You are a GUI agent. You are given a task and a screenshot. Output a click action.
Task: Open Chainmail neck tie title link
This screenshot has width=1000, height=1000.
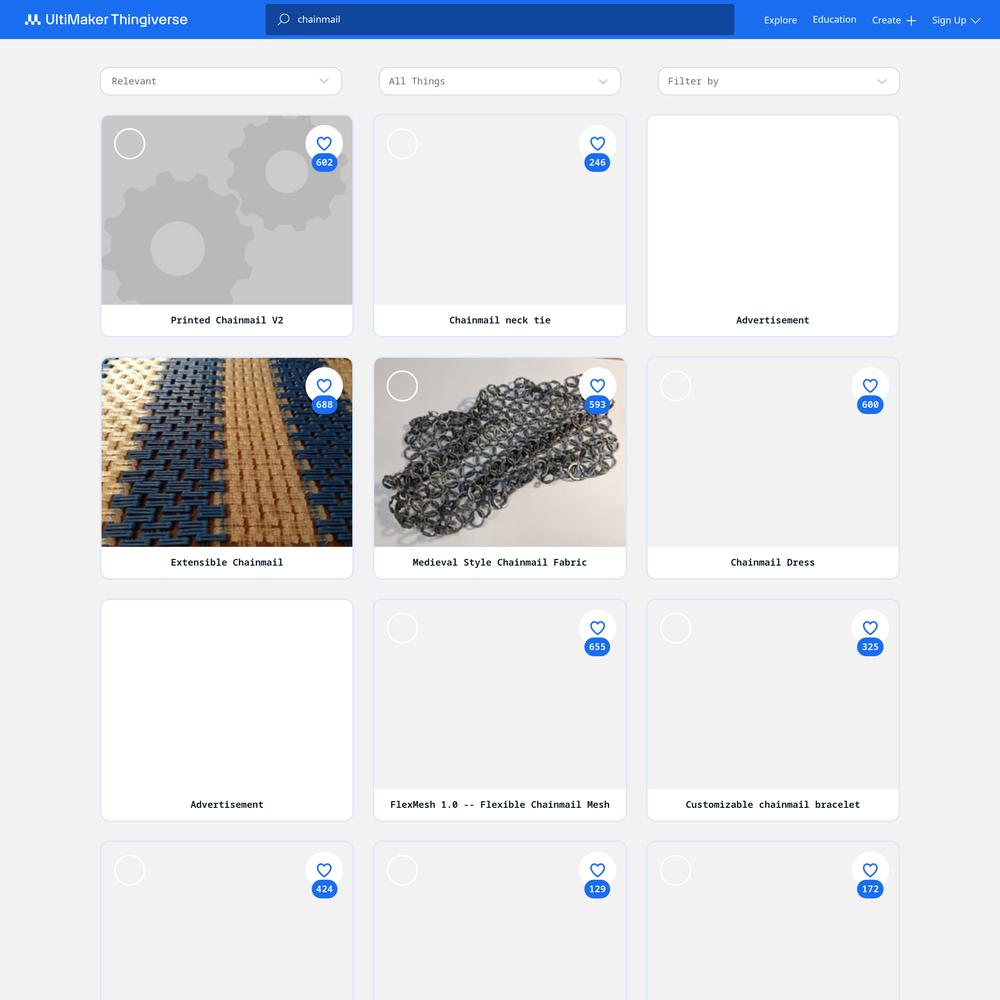tap(499, 320)
